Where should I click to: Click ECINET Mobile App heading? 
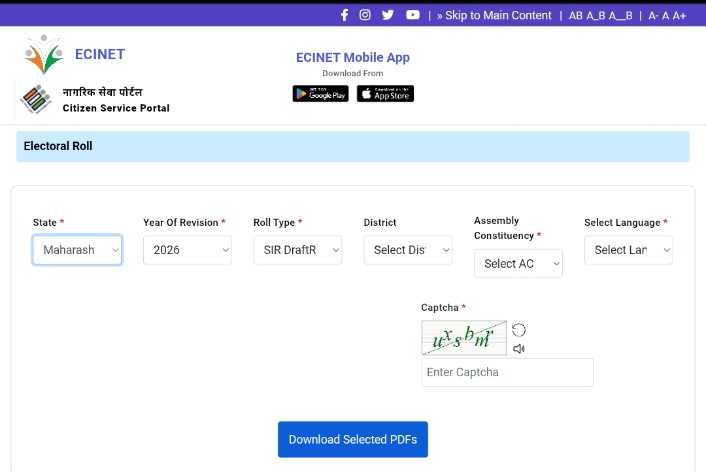click(353, 58)
